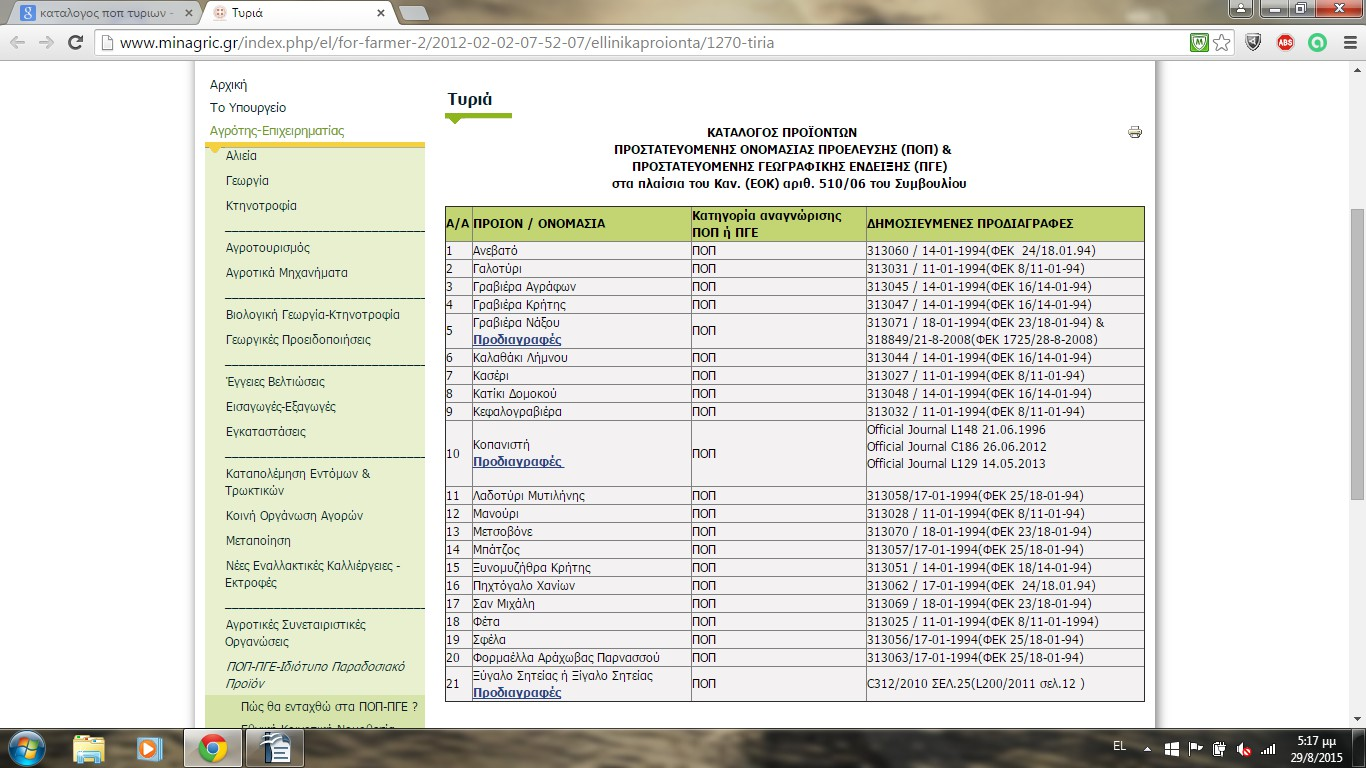Open the dark shield extension icon

pos(1253,43)
